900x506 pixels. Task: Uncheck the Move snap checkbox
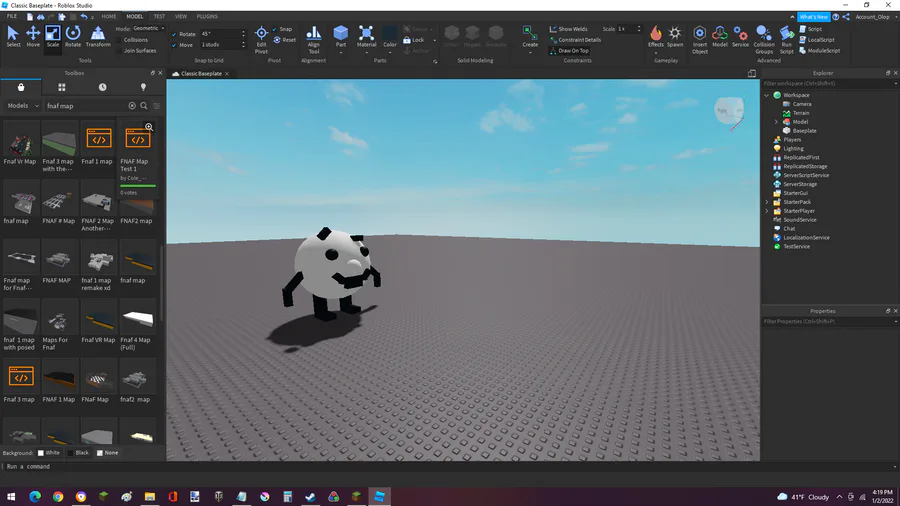174,45
